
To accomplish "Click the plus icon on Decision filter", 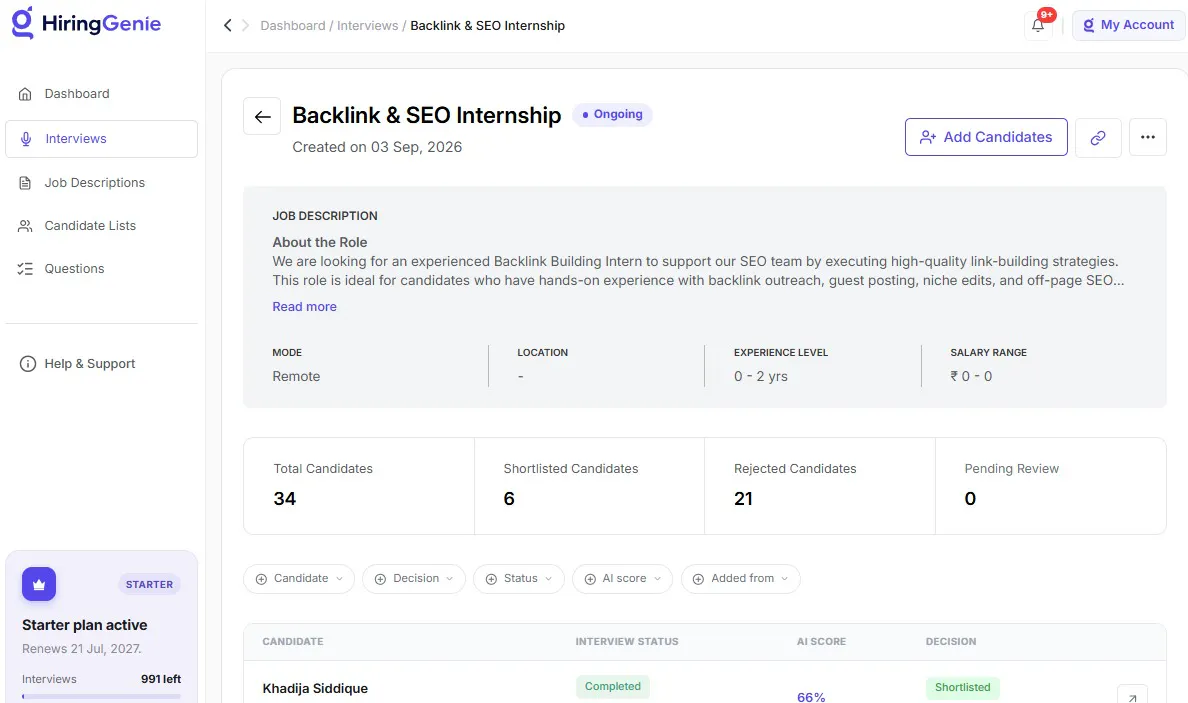I will tap(380, 579).
